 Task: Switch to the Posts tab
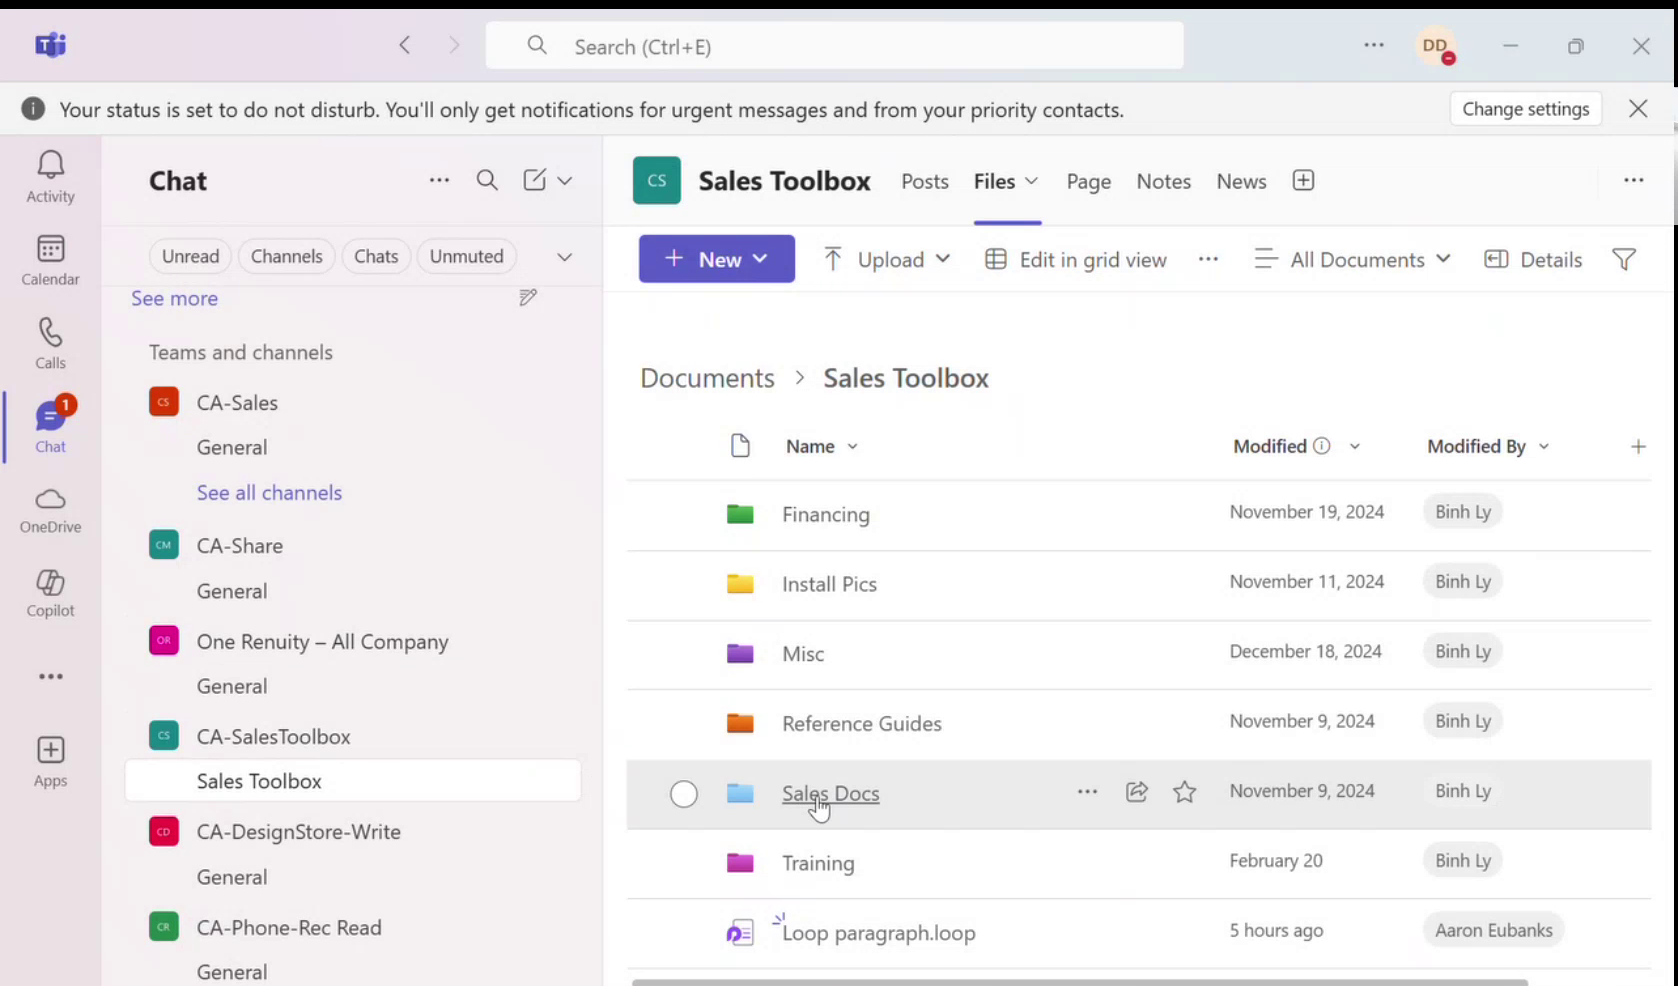[924, 181]
